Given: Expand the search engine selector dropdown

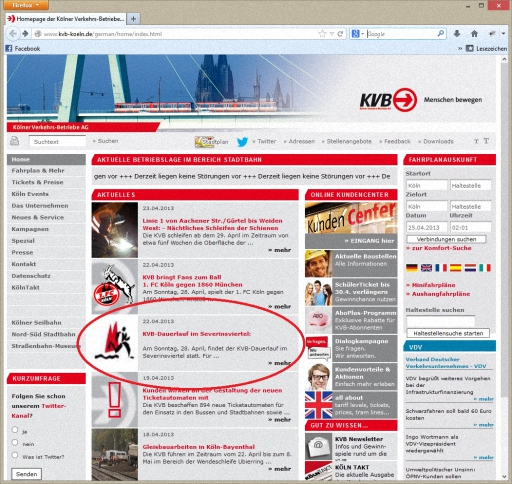Looking at the screenshot, I should pos(357,34).
